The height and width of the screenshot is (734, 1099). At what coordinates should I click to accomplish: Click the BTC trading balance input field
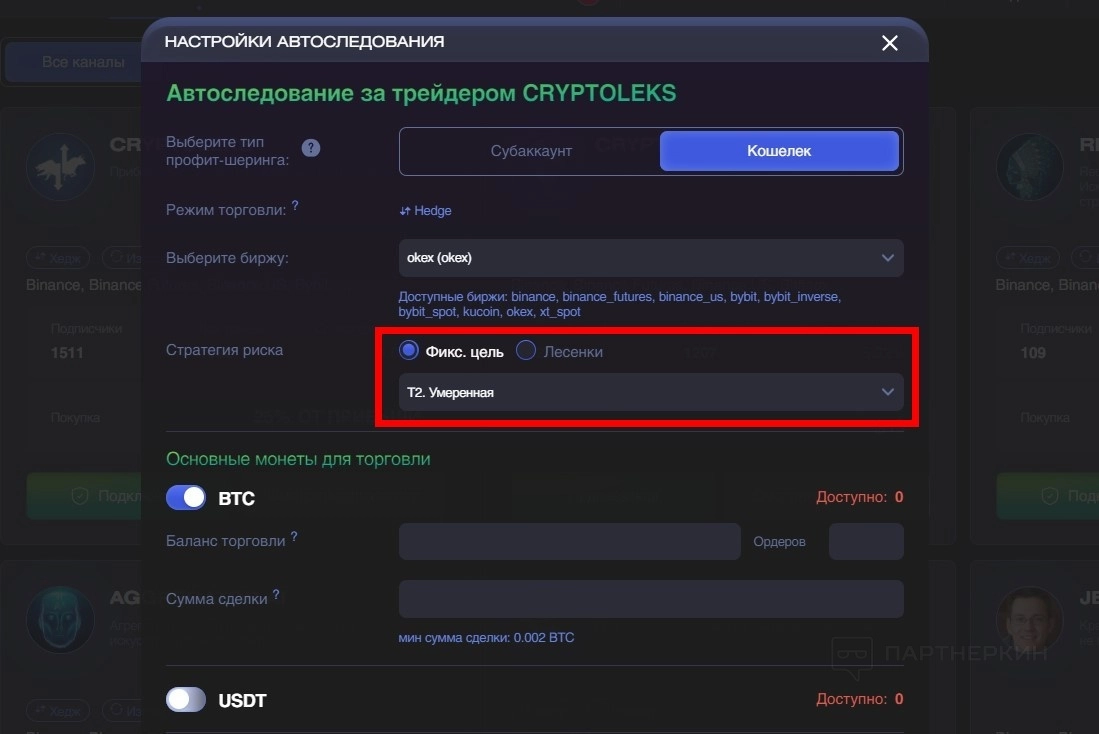569,541
